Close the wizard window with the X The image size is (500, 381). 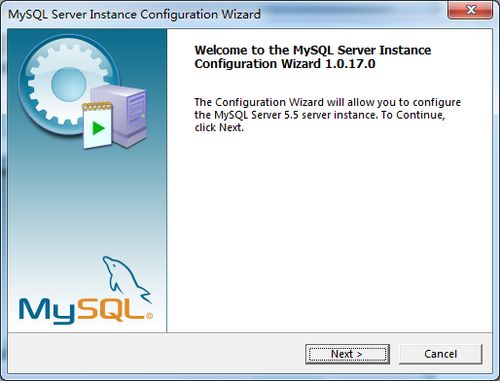tap(471, 10)
